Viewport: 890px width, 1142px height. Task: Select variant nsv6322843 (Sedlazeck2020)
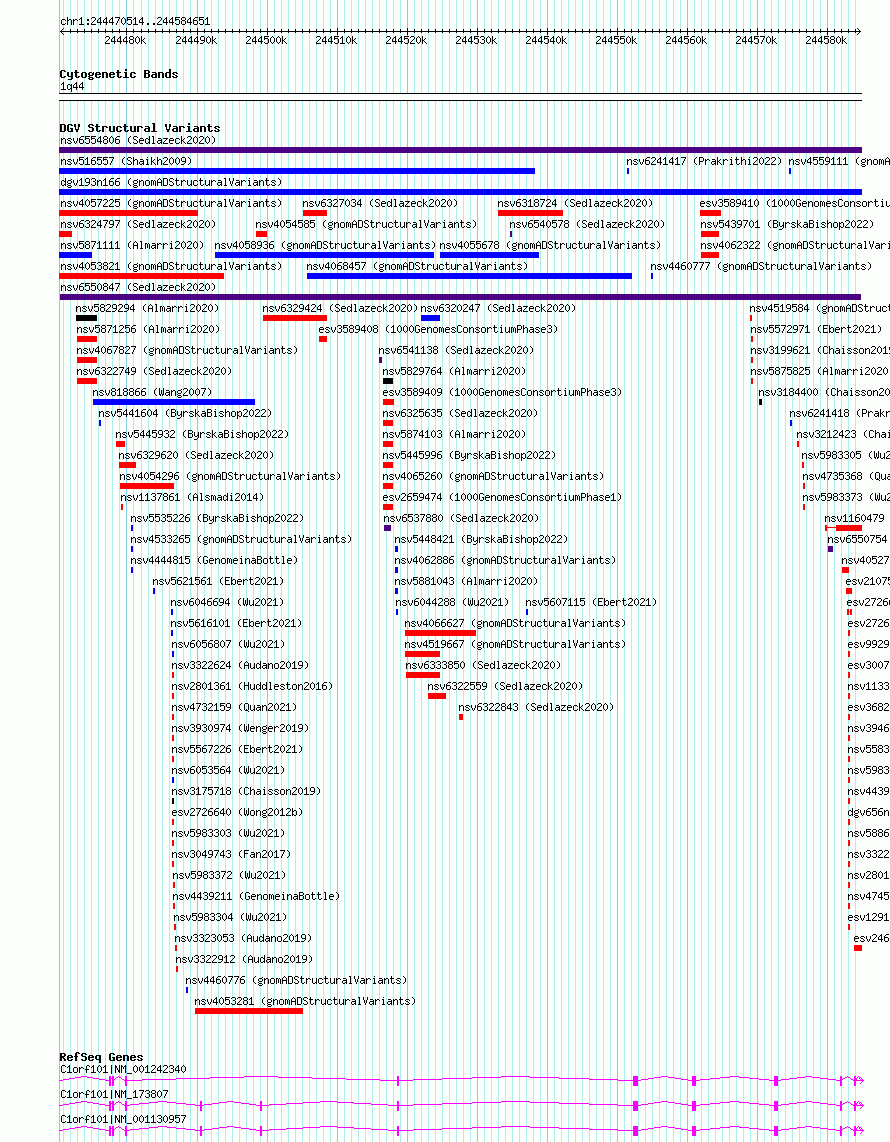(x=536, y=707)
